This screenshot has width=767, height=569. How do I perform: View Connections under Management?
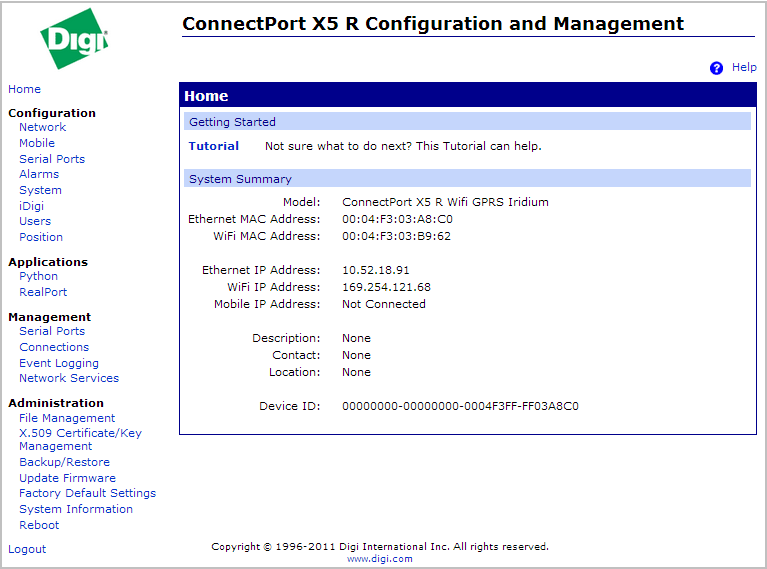coord(54,347)
